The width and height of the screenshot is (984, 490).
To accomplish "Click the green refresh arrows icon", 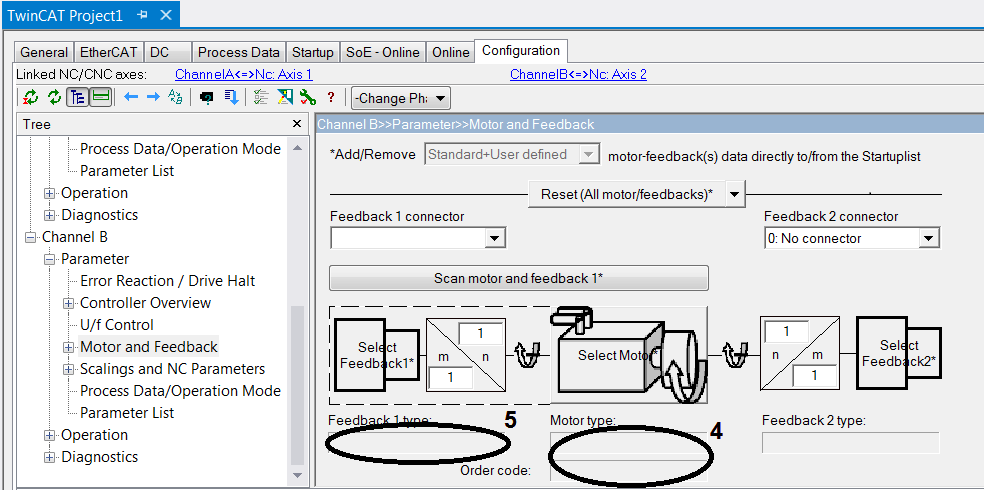I will point(55,98).
